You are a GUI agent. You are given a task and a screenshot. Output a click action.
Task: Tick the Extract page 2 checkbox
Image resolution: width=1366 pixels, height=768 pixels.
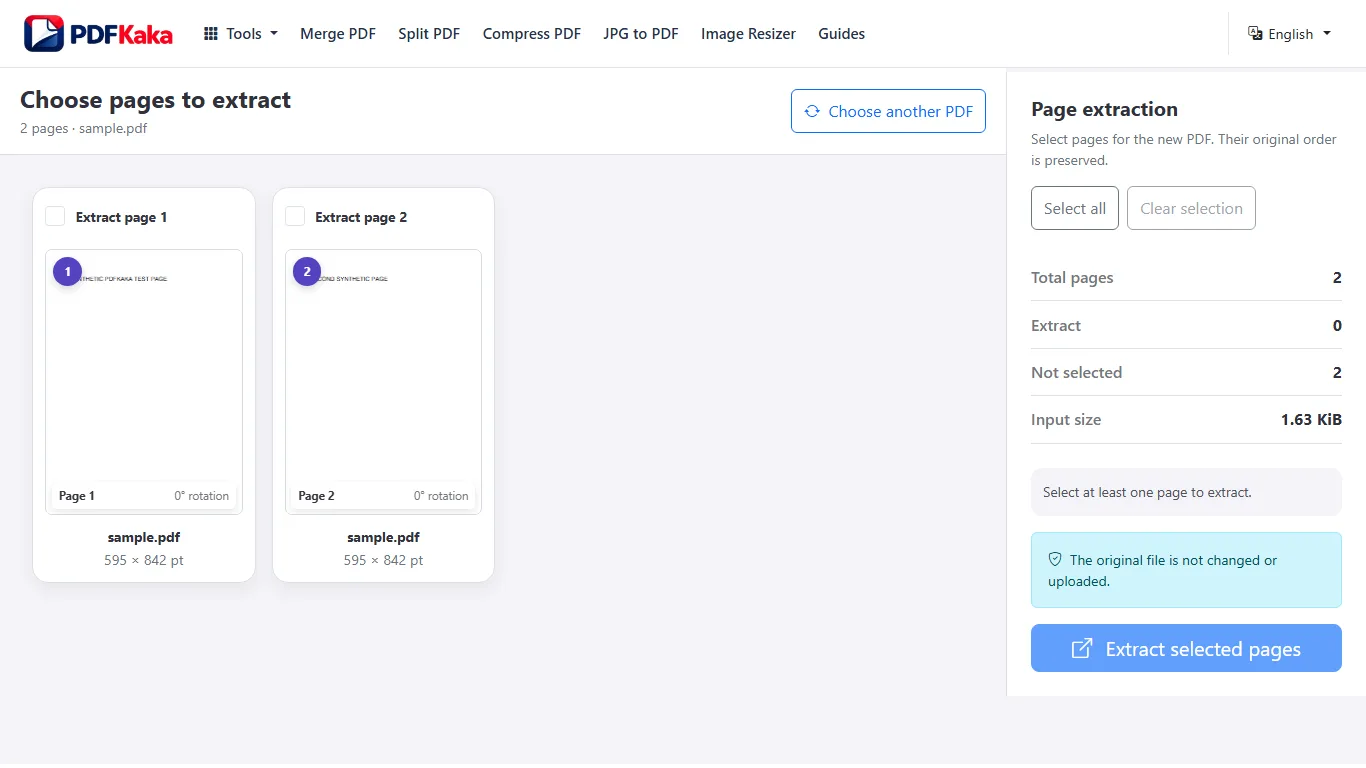click(x=295, y=217)
